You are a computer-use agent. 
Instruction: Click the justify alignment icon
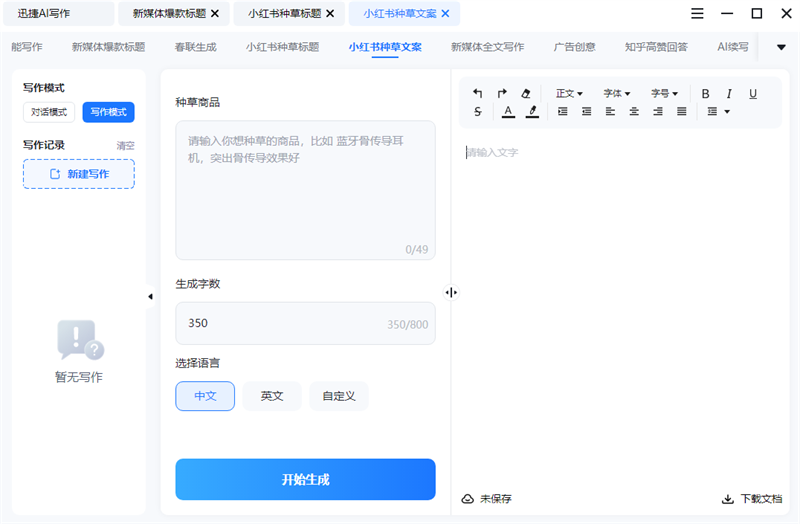point(682,112)
